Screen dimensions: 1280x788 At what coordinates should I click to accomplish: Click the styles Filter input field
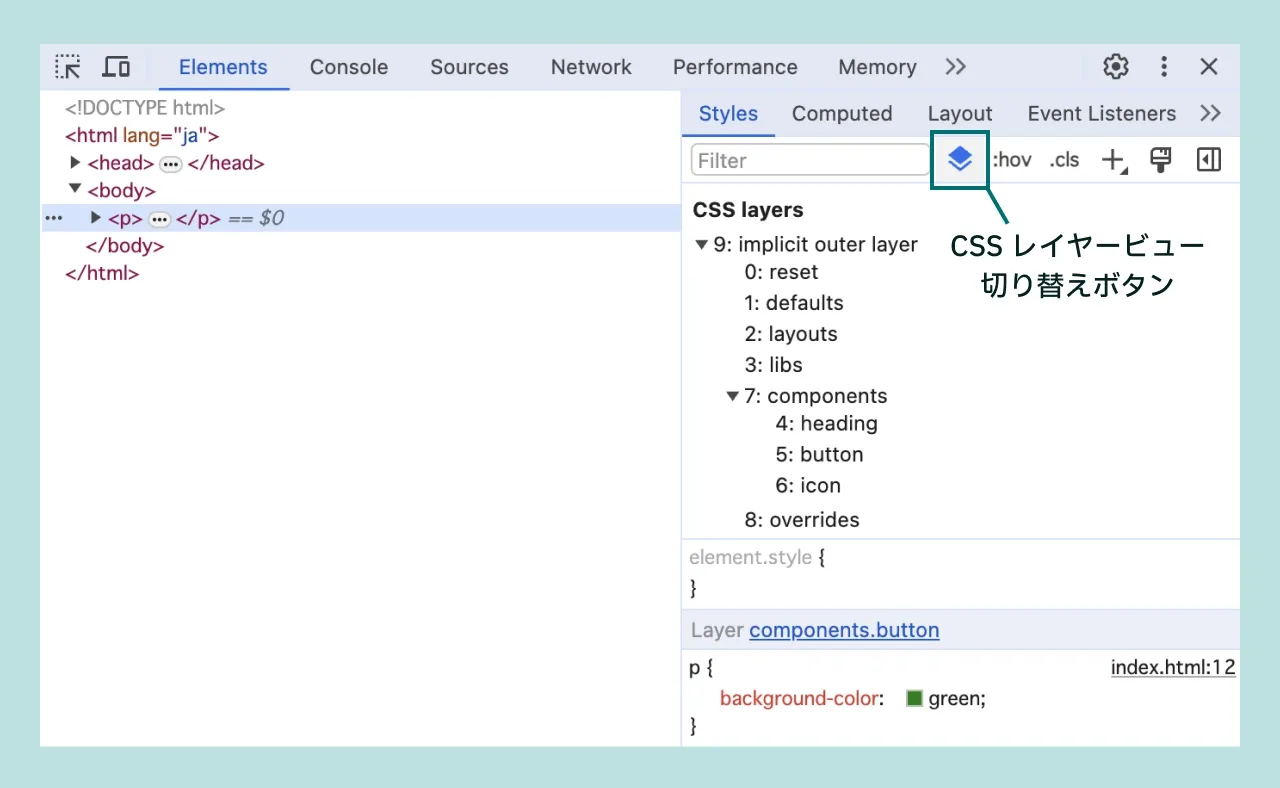(x=808, y=160)
